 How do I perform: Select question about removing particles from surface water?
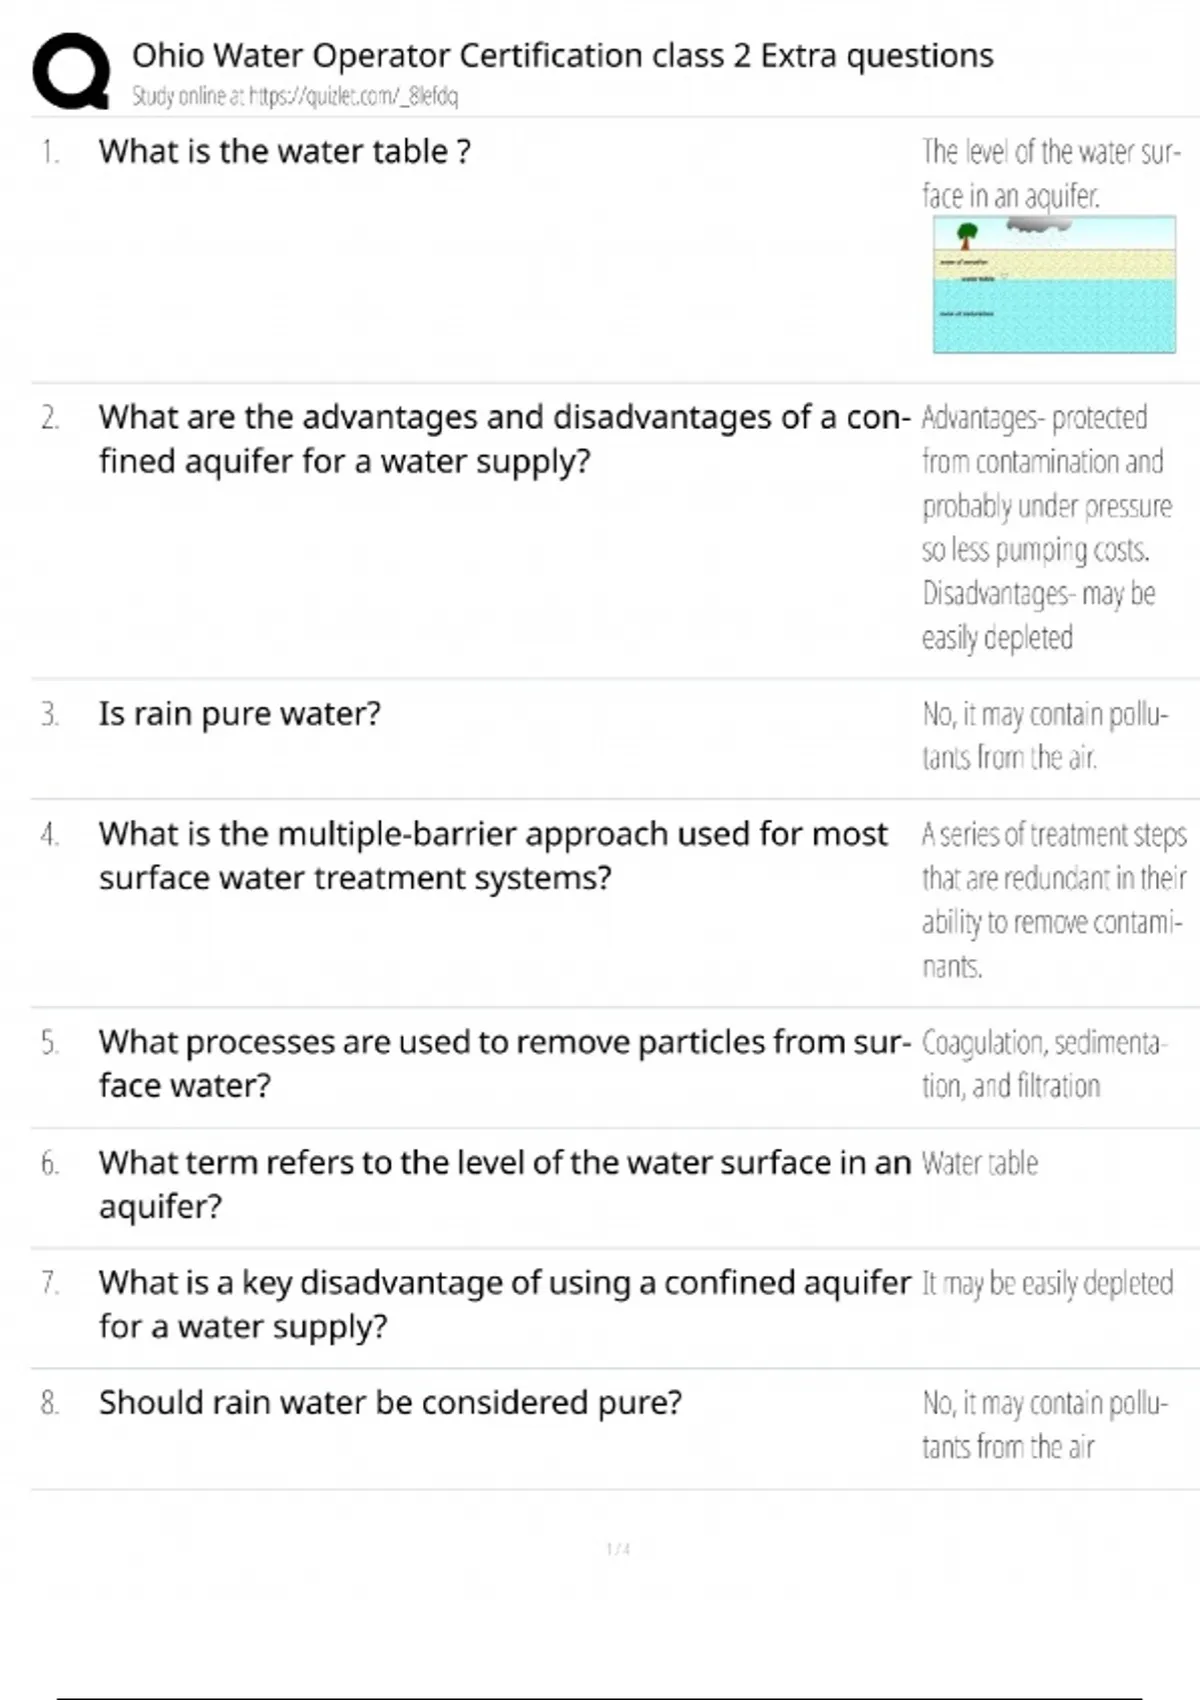click(x=505, y=1064)
